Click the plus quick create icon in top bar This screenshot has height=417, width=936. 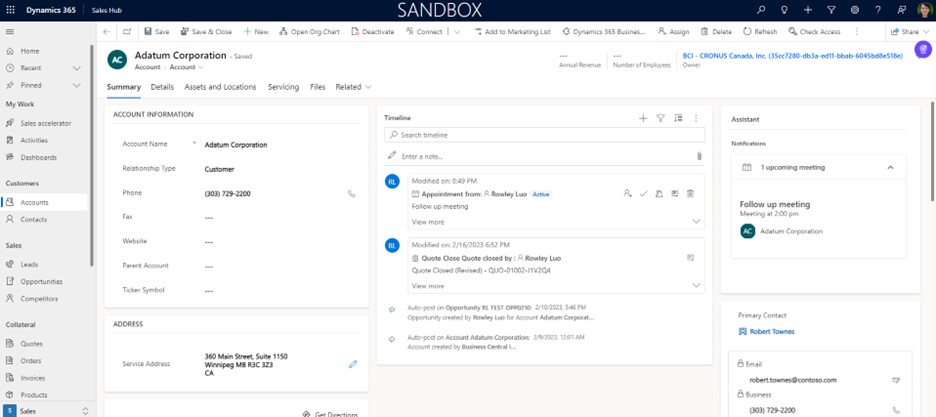tap(808, 10)
